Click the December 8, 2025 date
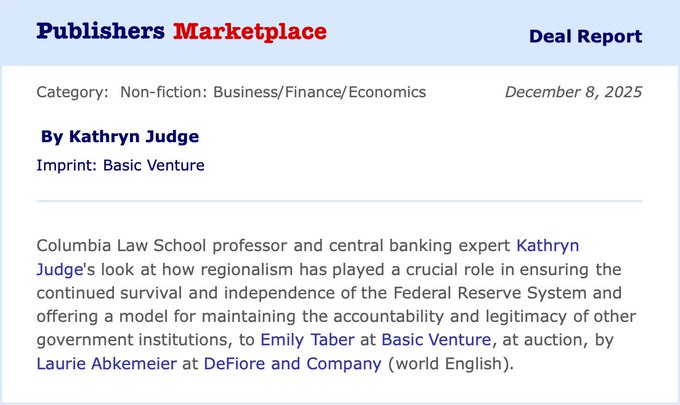 click(x=573, y=92)
